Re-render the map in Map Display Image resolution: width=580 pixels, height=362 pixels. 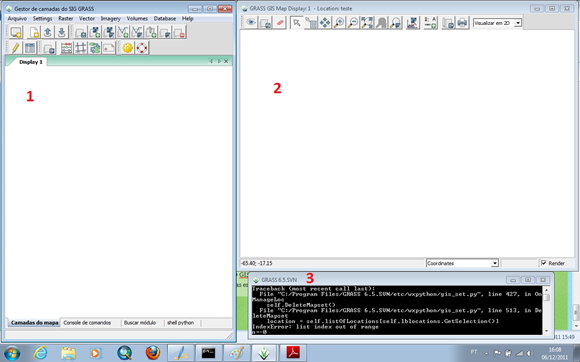click(265, 23)
